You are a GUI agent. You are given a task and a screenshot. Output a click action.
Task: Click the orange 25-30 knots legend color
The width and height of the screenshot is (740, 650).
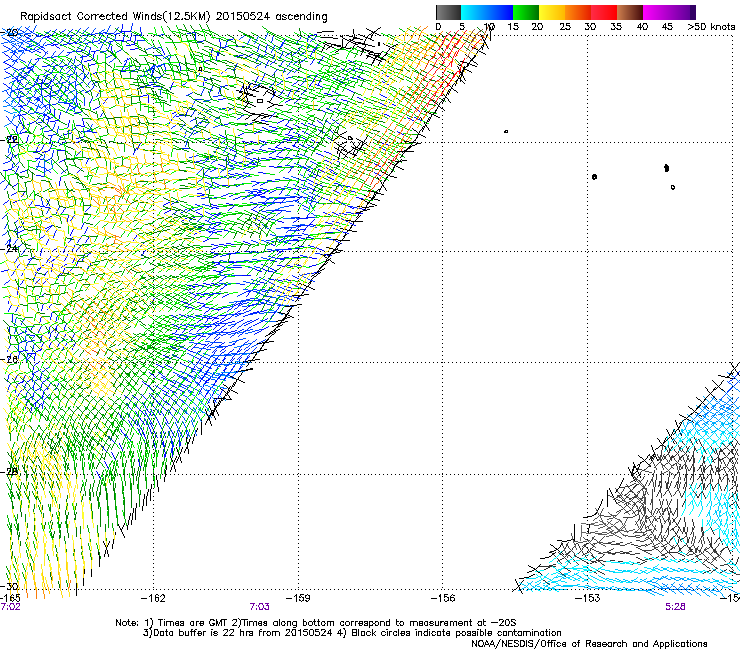click(578, 12)
